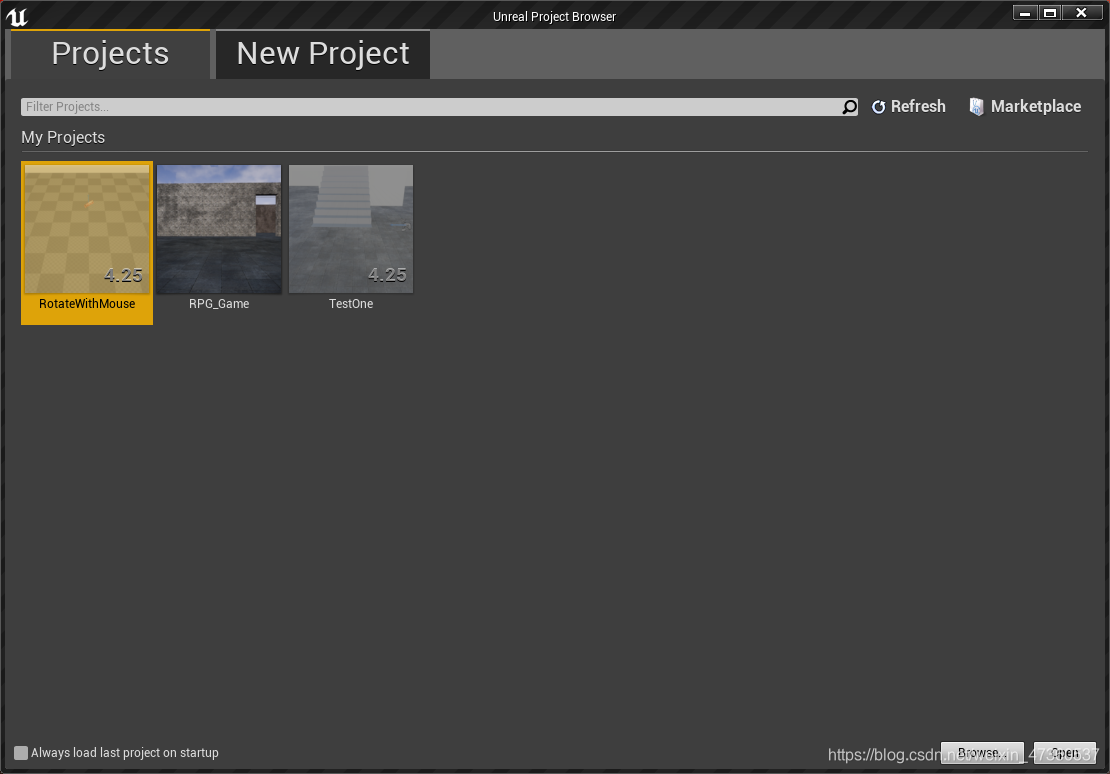
Task: Click the RPG_Game project name label
Action: [219, 304]
